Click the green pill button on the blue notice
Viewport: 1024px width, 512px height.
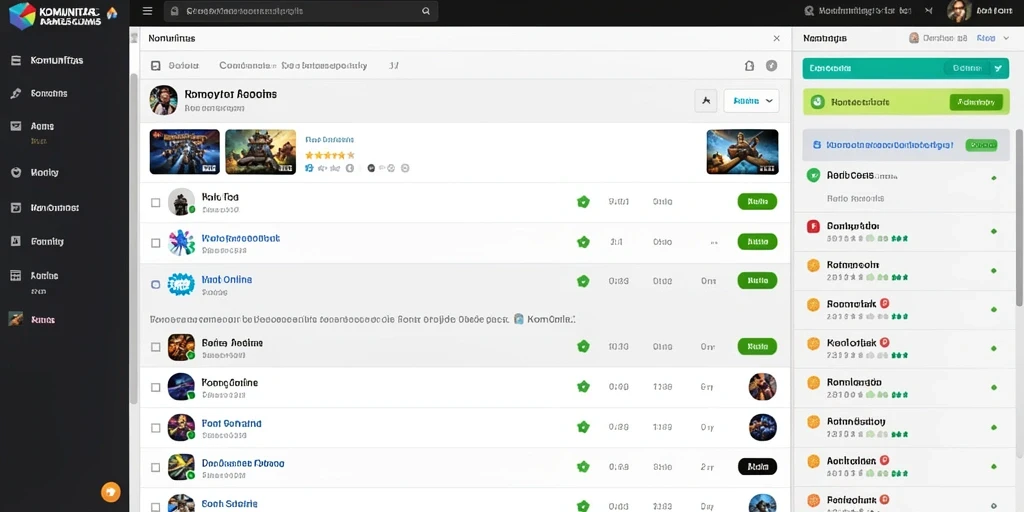[x=981, y=145]
